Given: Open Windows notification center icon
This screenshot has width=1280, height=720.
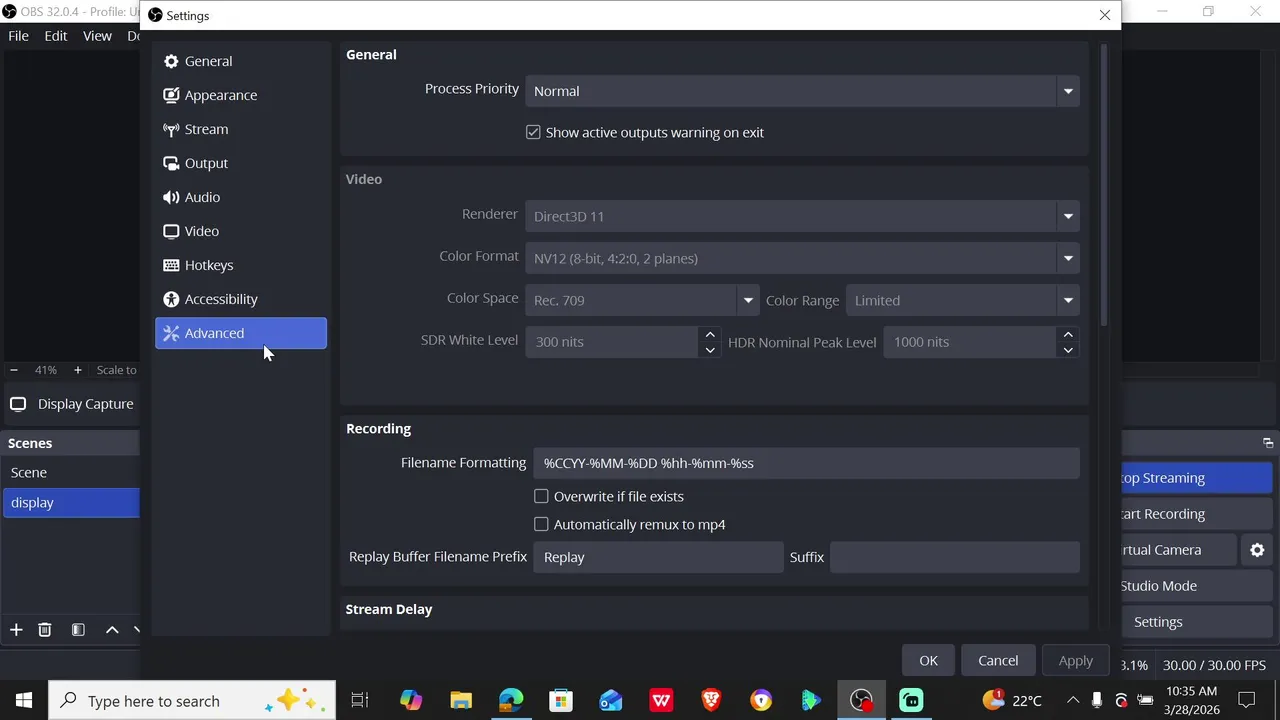Looking at the screenshot, I should point(1247,700).
